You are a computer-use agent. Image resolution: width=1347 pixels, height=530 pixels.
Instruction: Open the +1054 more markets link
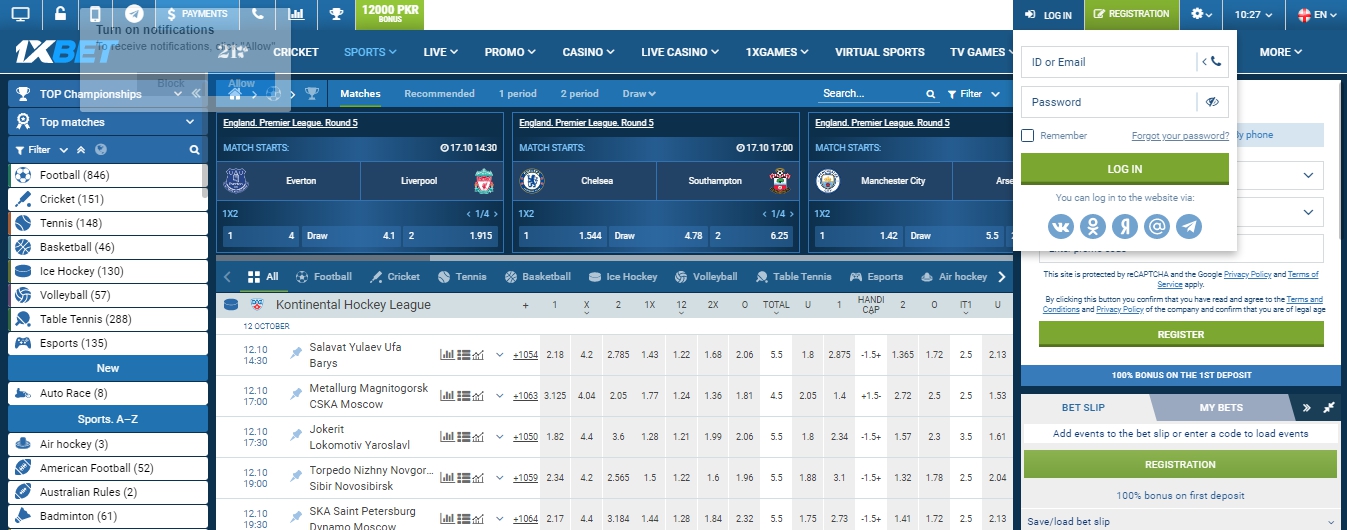coord(525,355)
